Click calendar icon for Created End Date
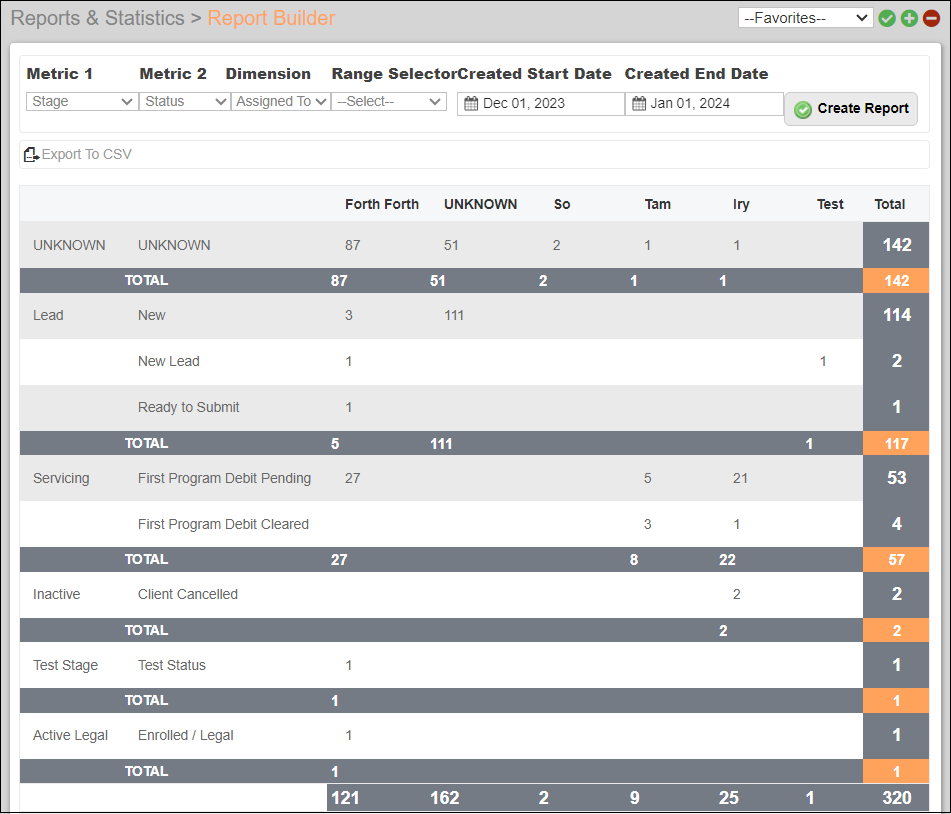Image resolution: width=951 pixels, height=814 pixels. pyautogui.click(x=639, y=104)
